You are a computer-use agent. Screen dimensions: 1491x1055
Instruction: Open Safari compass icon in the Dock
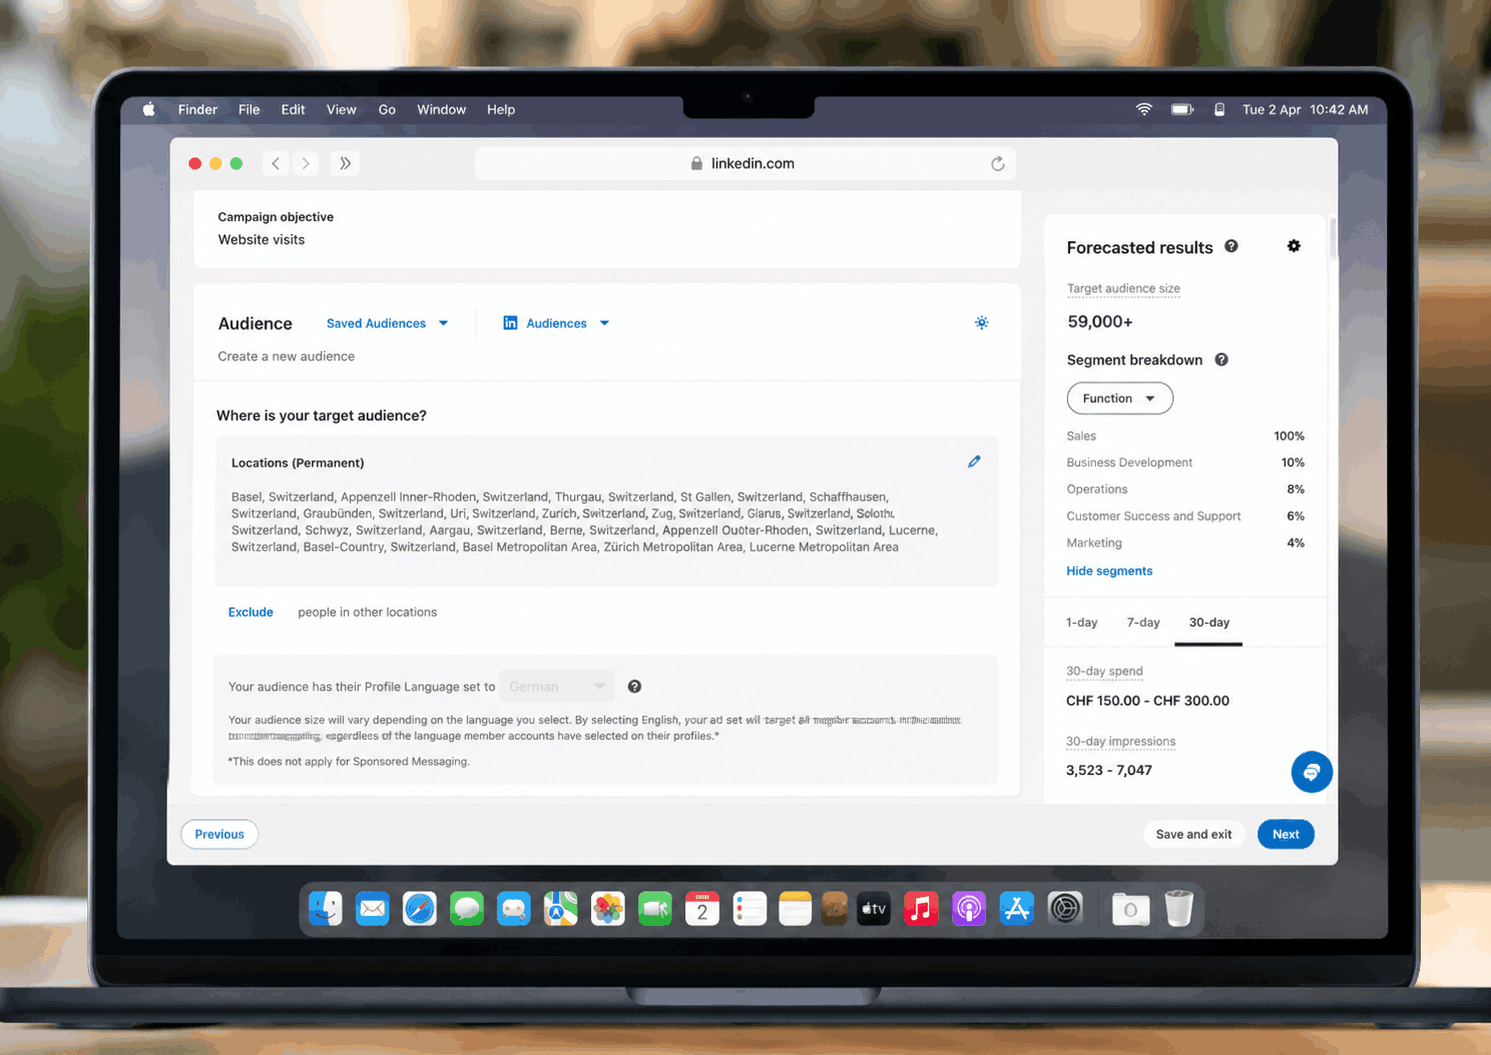[x=420, y=908]
